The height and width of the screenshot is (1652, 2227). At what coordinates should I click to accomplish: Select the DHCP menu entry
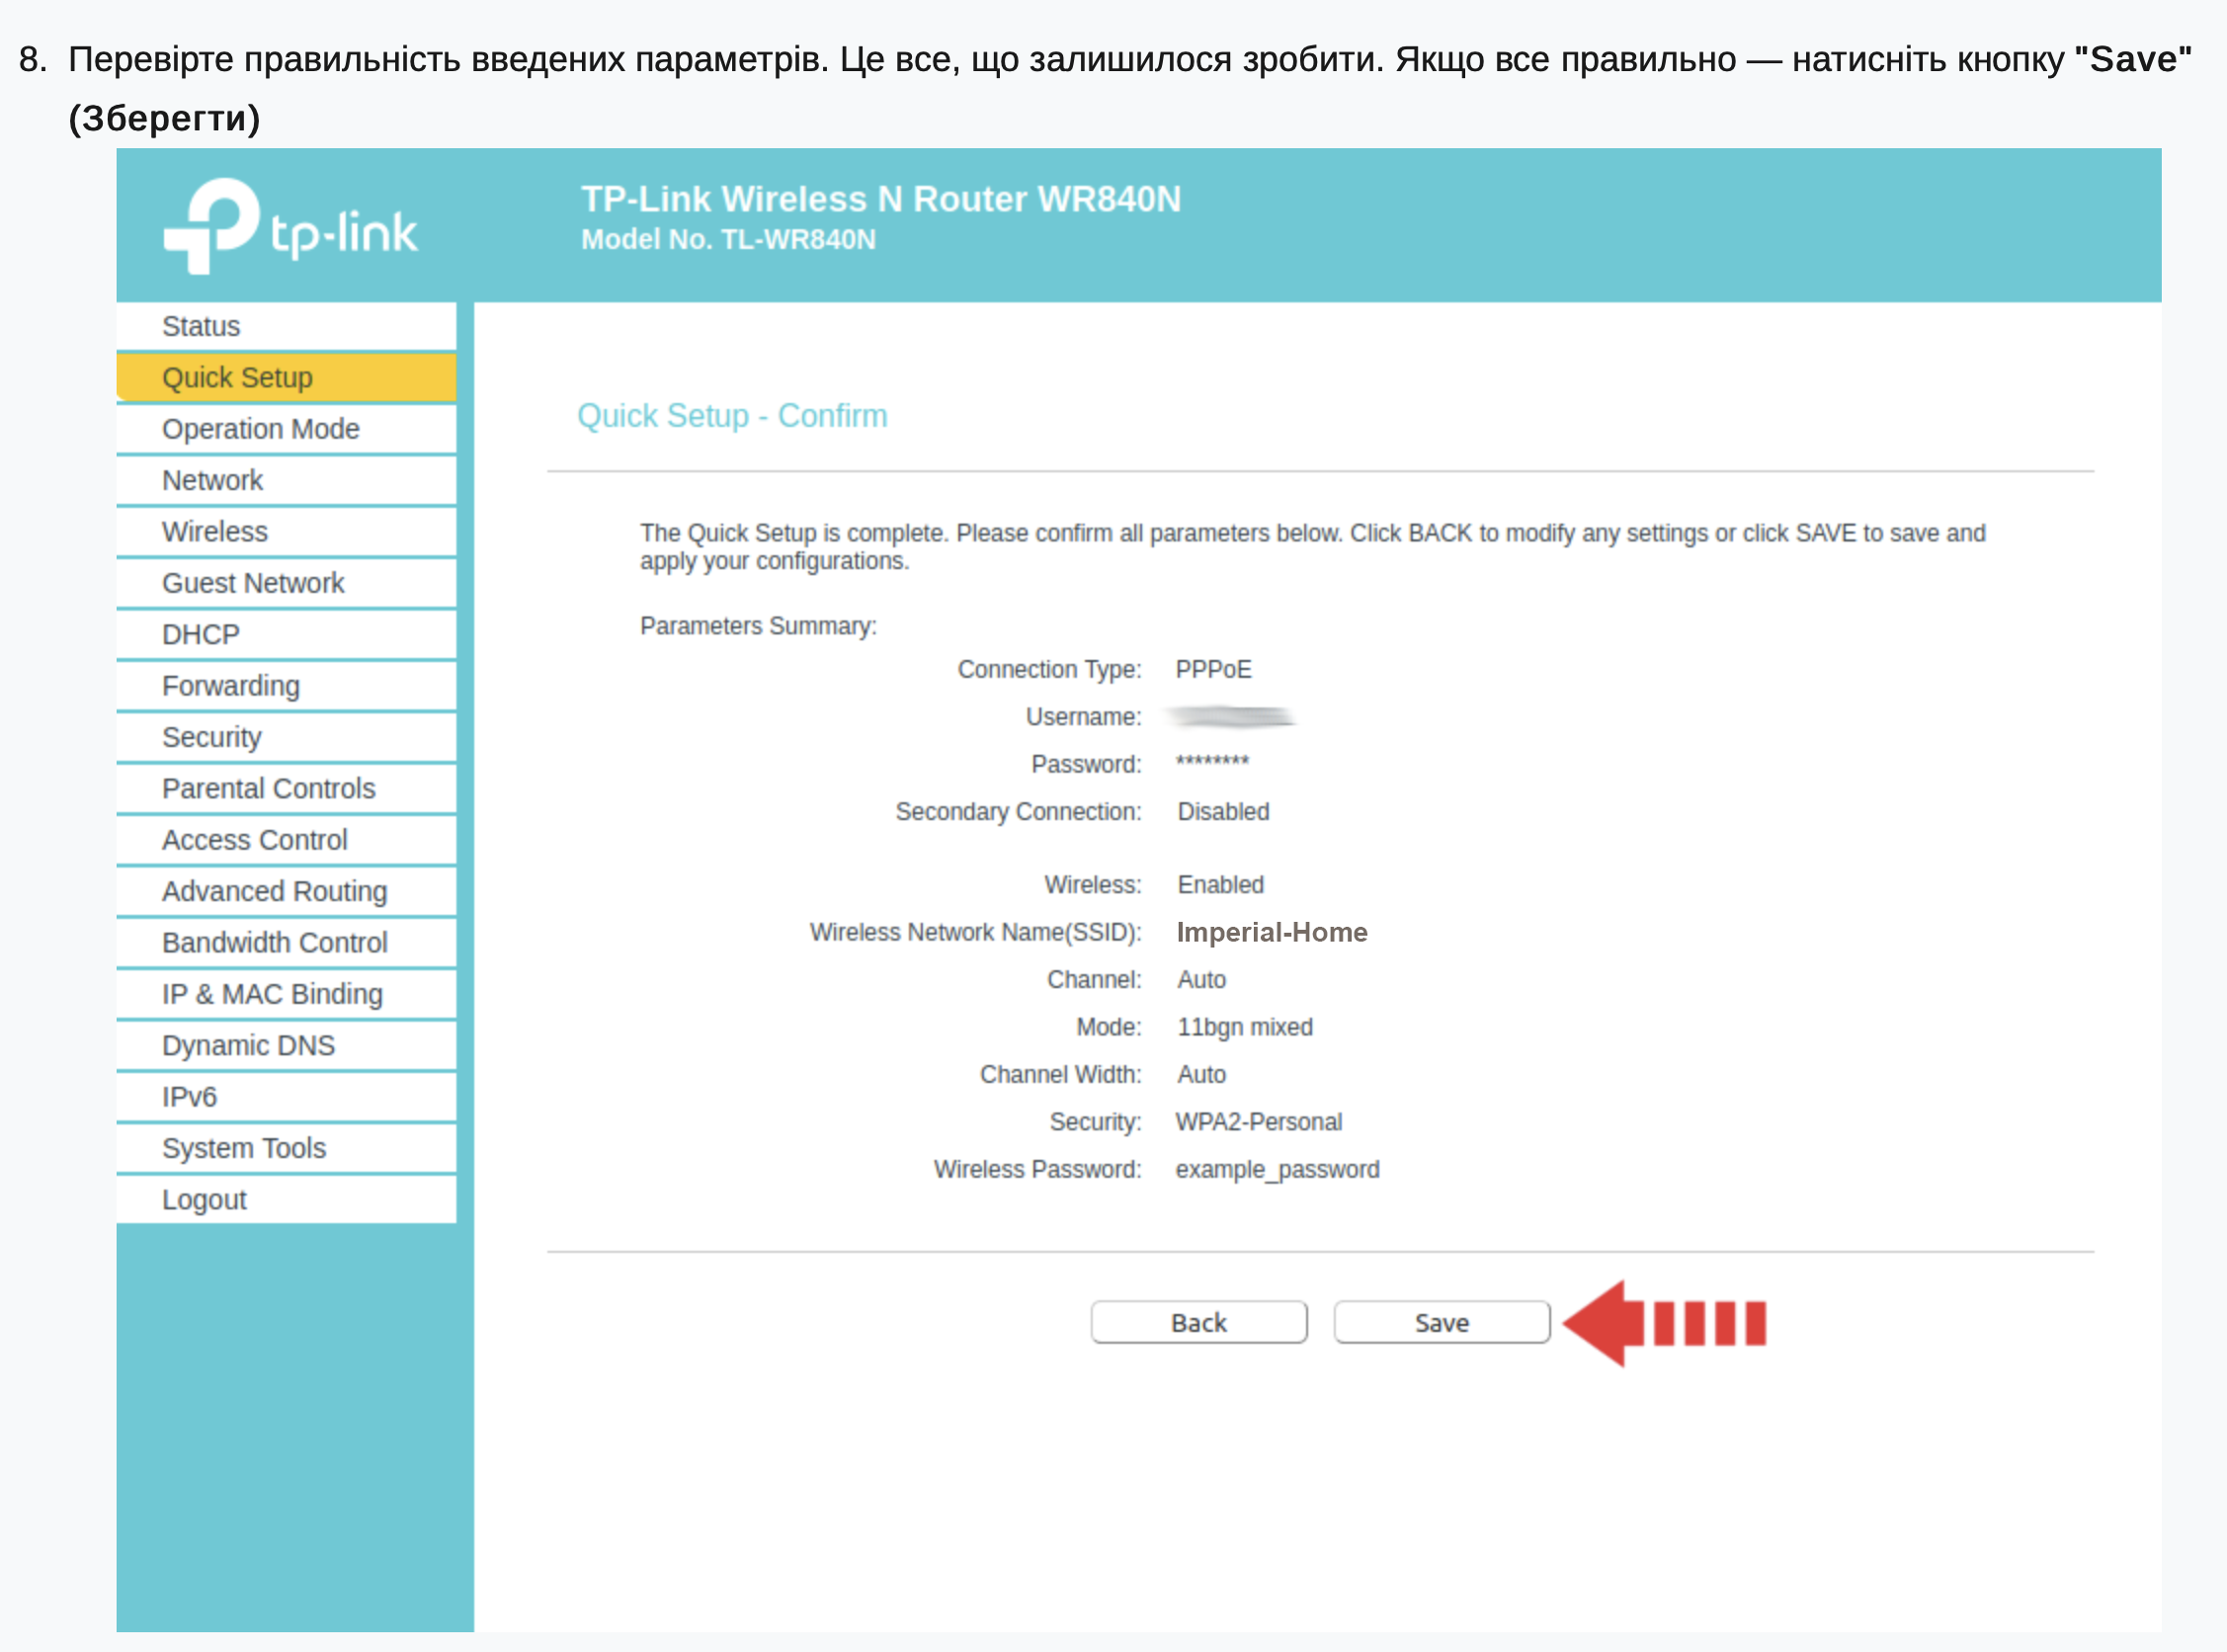(x=200, y=634)
